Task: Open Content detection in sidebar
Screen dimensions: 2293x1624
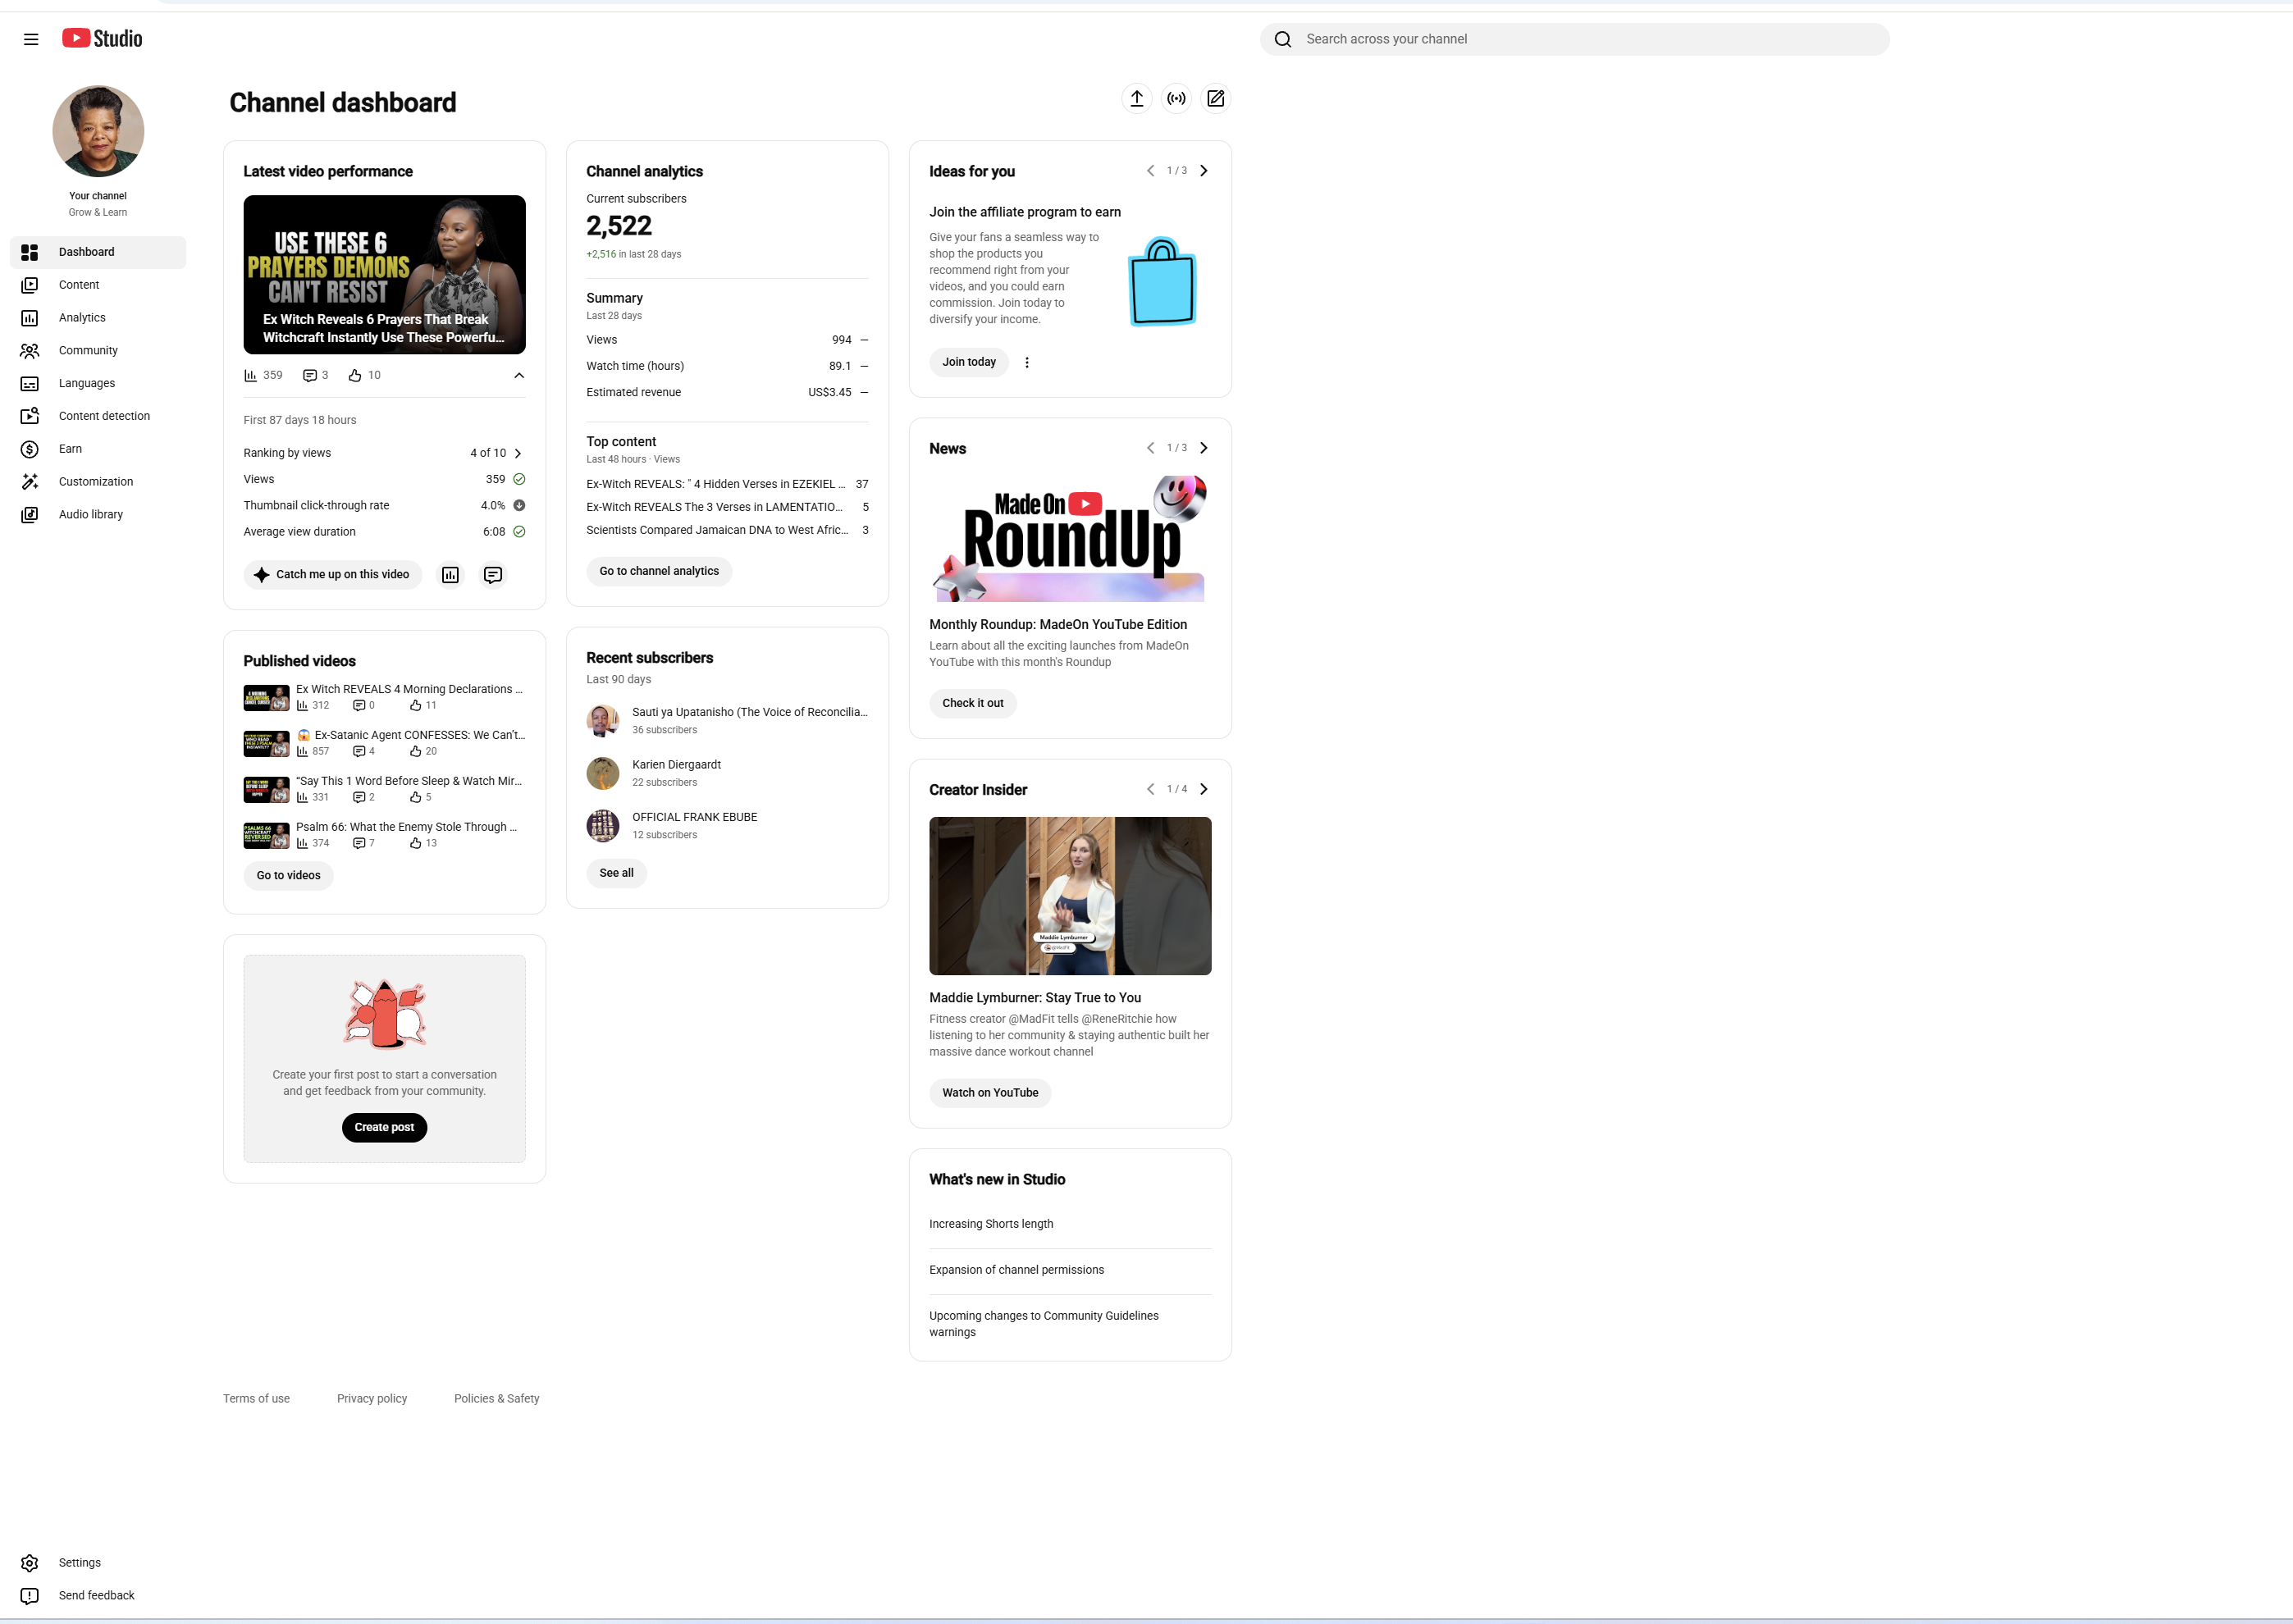Action: (x=98, y=416)
